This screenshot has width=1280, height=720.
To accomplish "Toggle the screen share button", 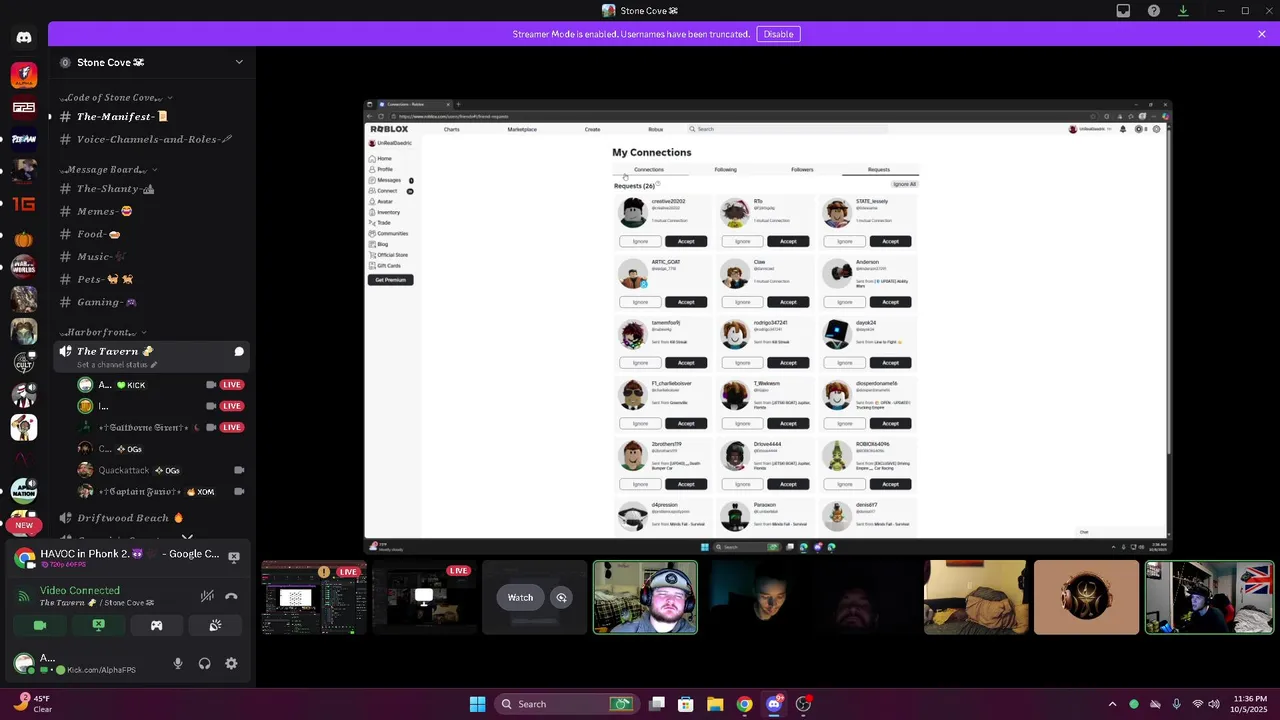I will click(98, 625).
